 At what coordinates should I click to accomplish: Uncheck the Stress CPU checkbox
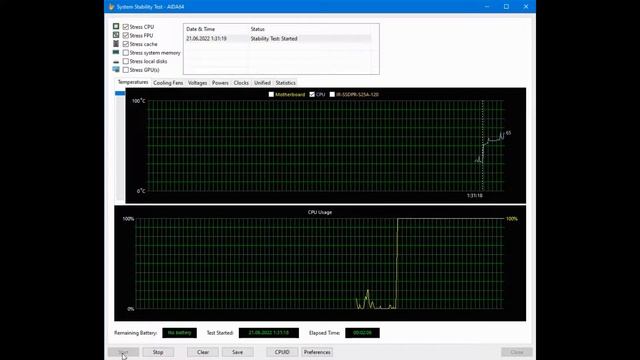126,27
